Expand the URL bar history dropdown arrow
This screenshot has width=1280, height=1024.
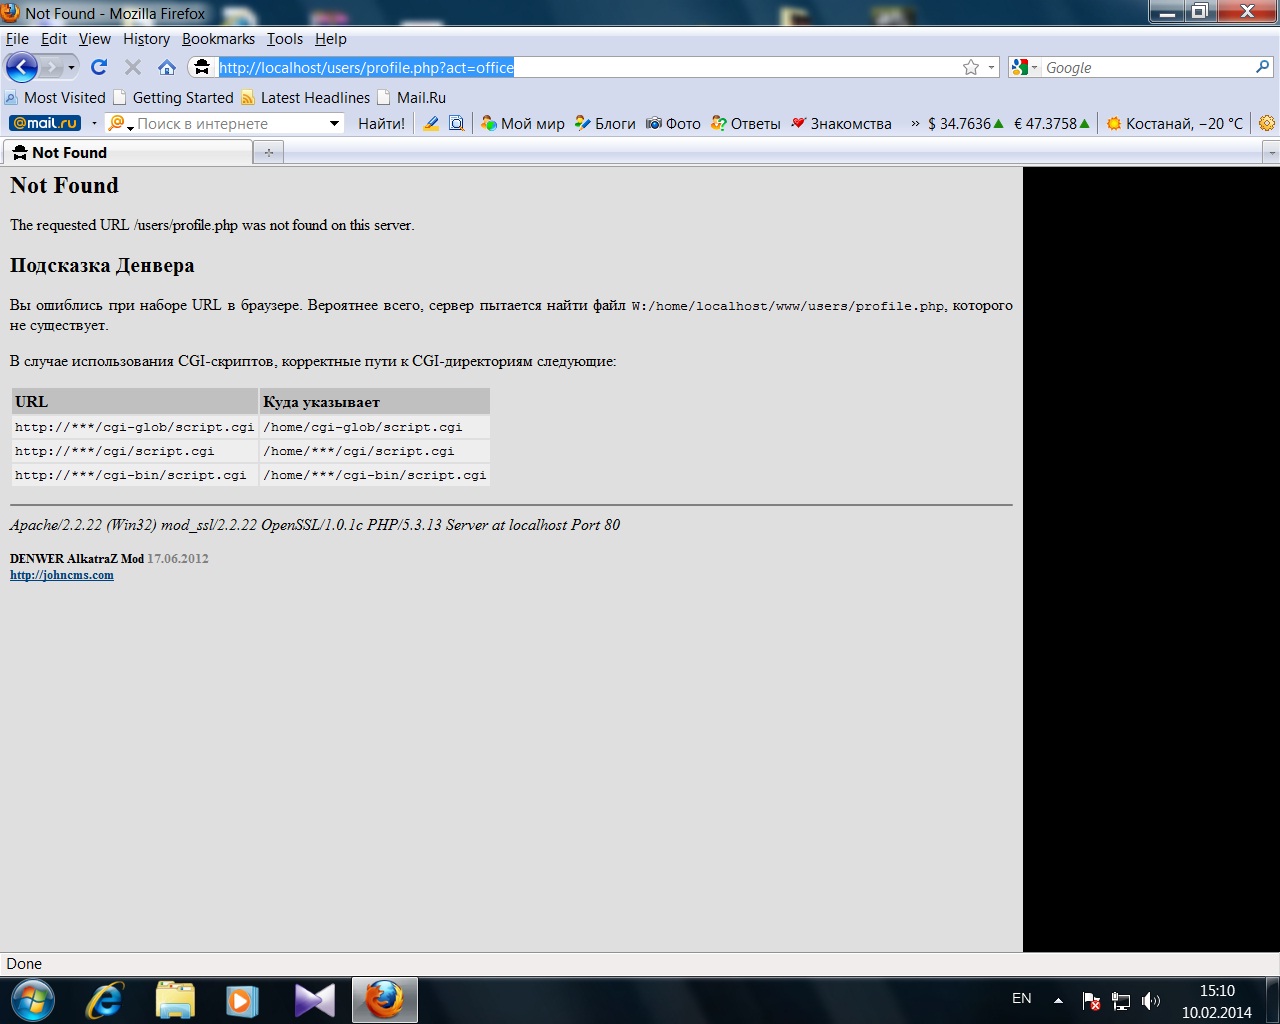[991, 67]
